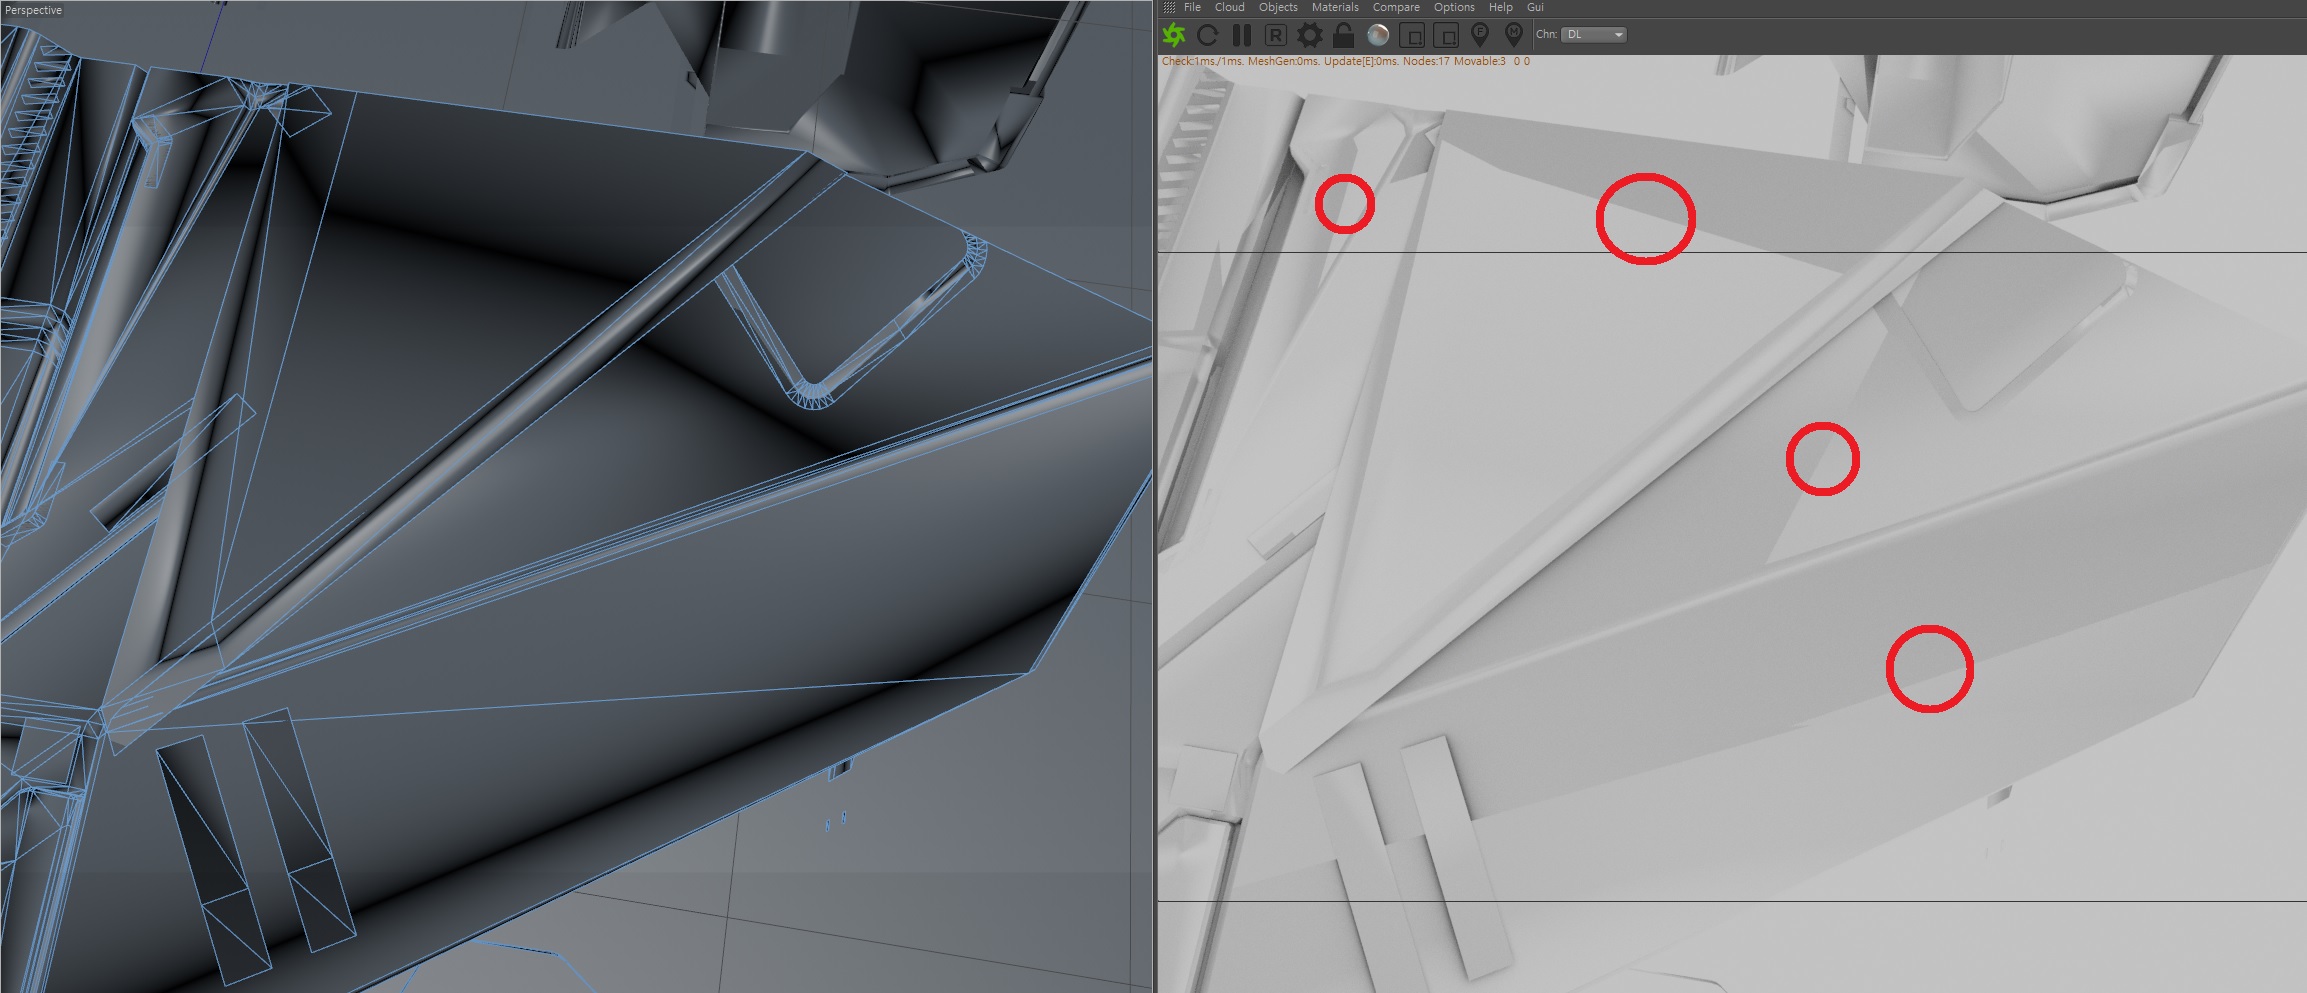Open the Options menu
2307x993 pixels.
[x=1454, y=7]
